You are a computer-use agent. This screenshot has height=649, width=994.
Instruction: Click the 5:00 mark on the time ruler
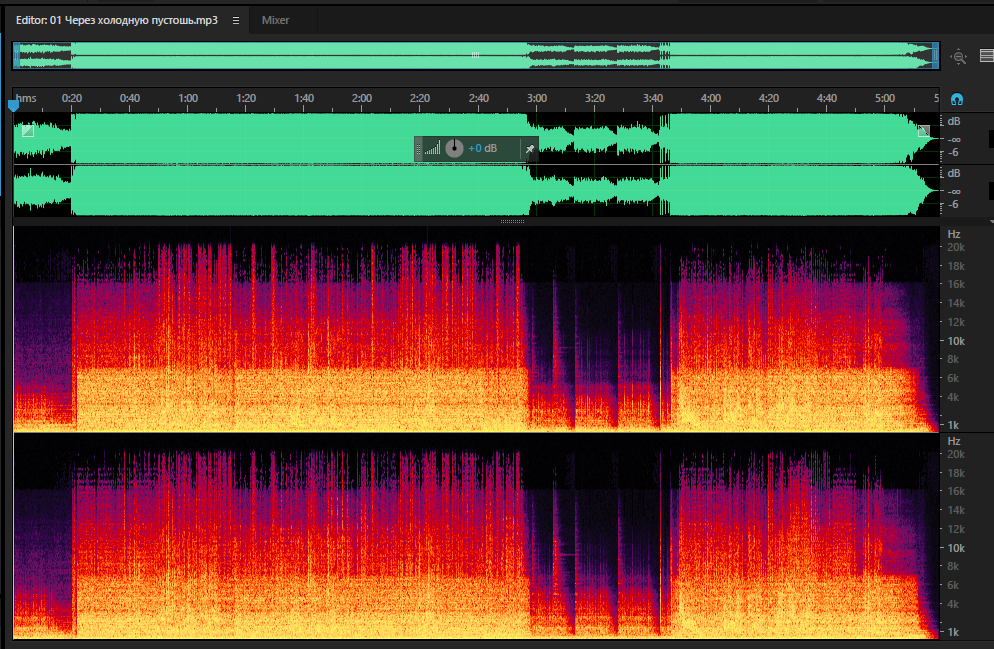(885, 98)
